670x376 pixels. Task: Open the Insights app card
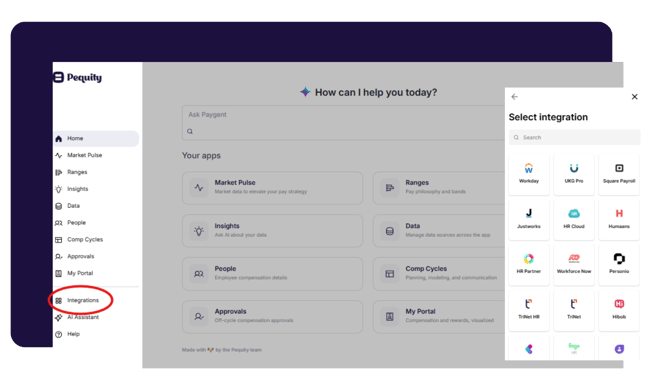272,231
